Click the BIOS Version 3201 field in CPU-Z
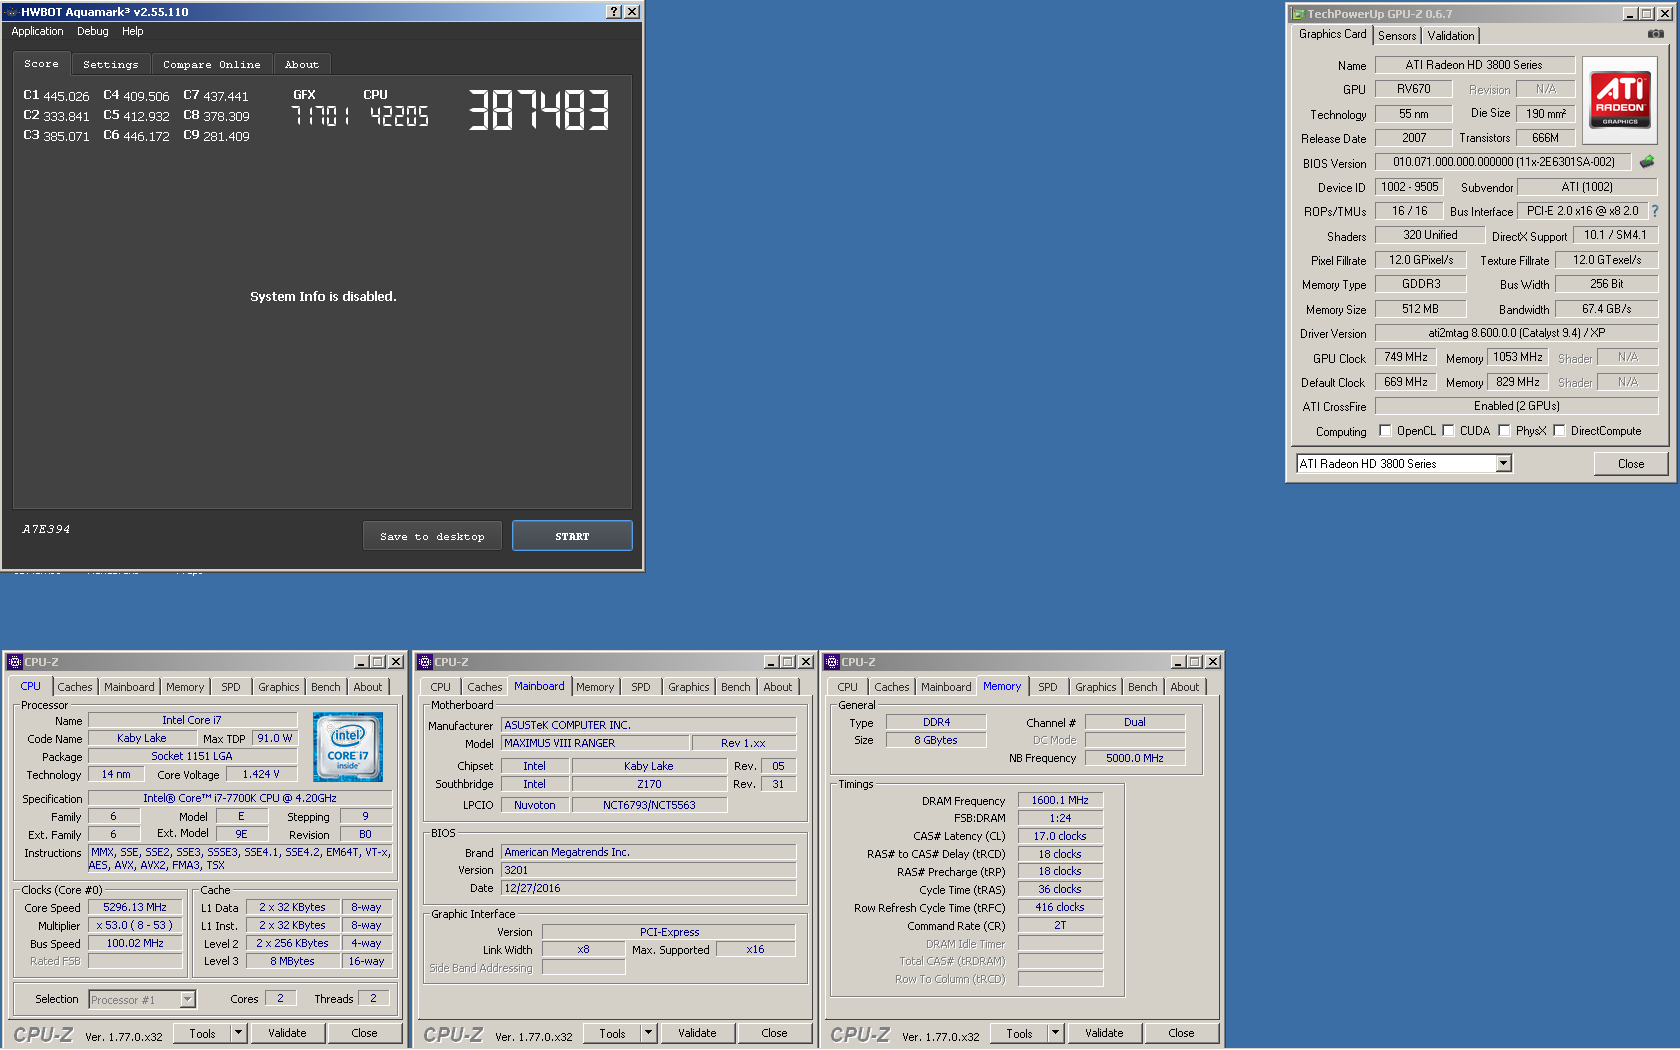Screen dimensions: 1680x1050 click(649, 870)
